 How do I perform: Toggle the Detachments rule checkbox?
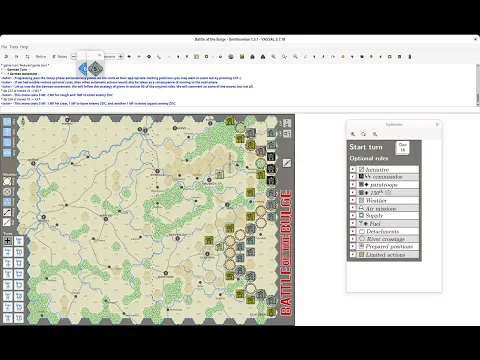[353, 231]
